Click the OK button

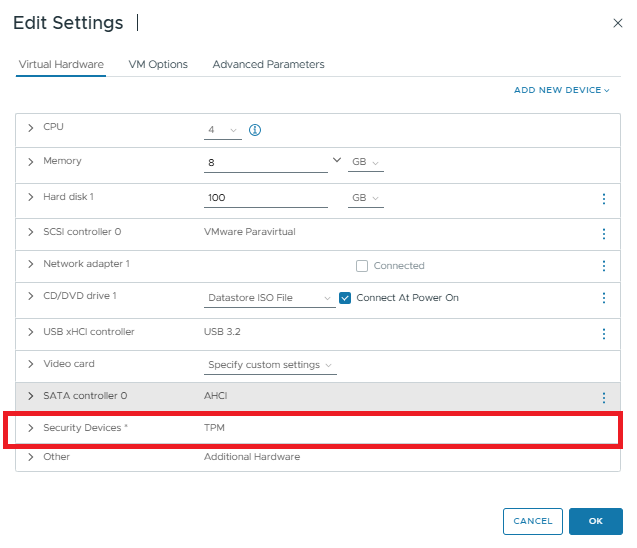tap(595, 521)
